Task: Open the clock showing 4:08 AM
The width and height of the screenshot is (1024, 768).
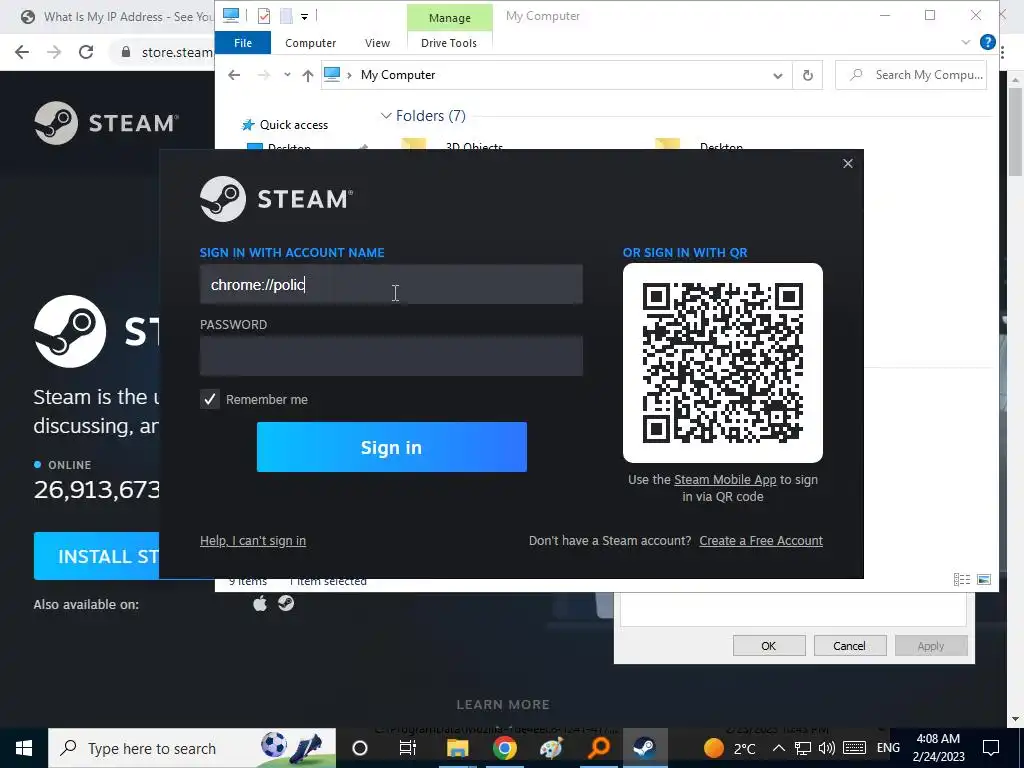Action: 938,748
